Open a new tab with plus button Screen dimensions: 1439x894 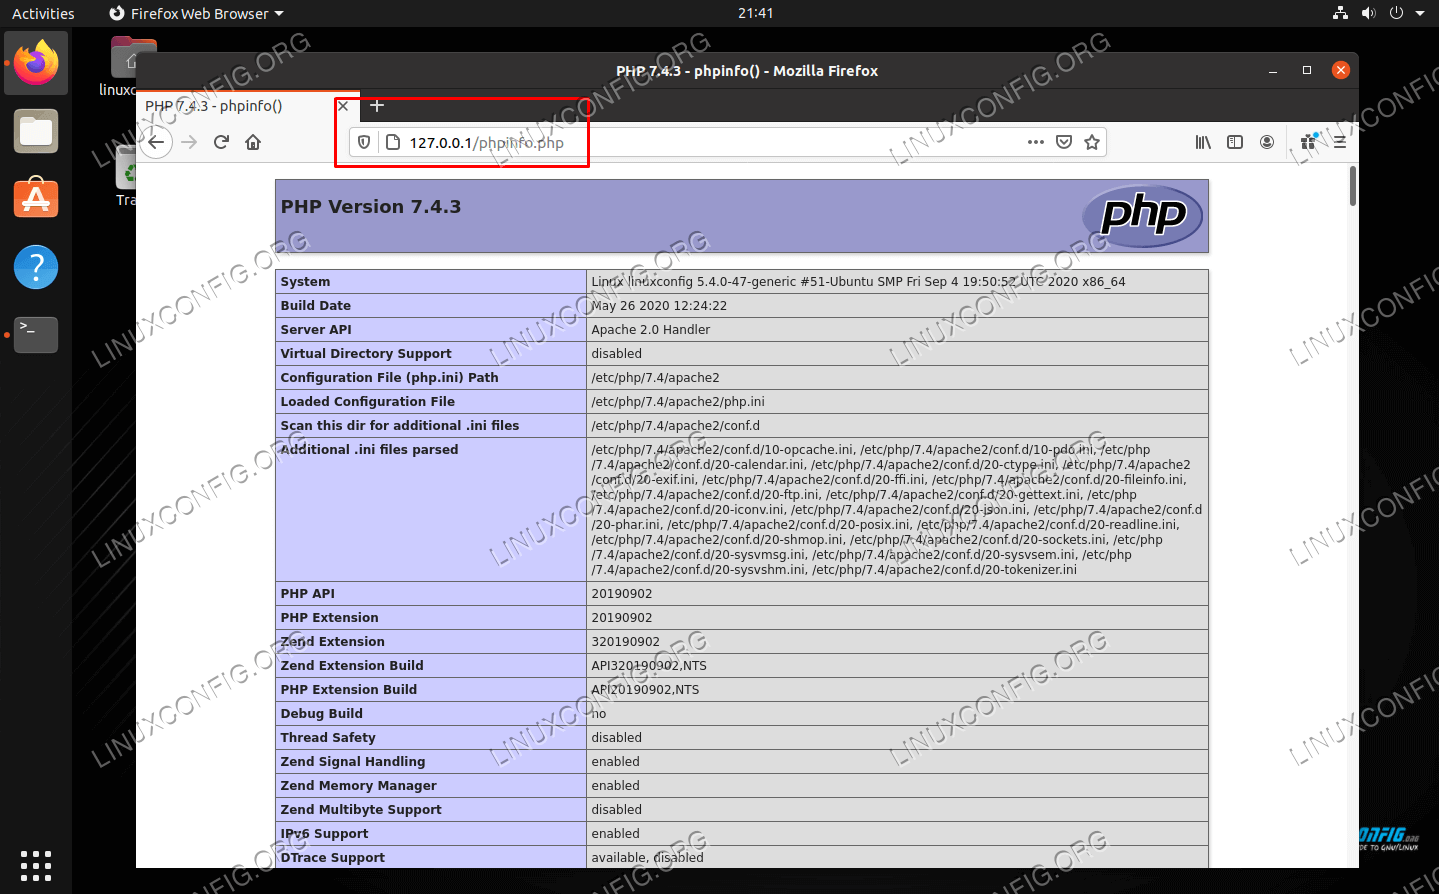(x=377, y=105)
